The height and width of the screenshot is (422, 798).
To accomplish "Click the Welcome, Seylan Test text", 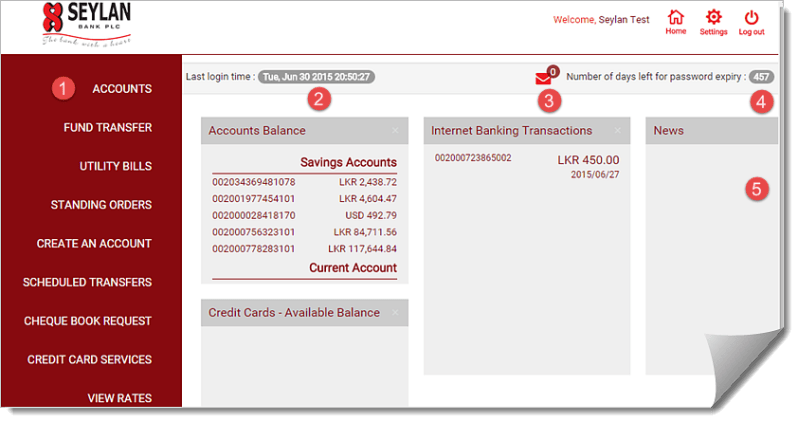I will (601, 20).
